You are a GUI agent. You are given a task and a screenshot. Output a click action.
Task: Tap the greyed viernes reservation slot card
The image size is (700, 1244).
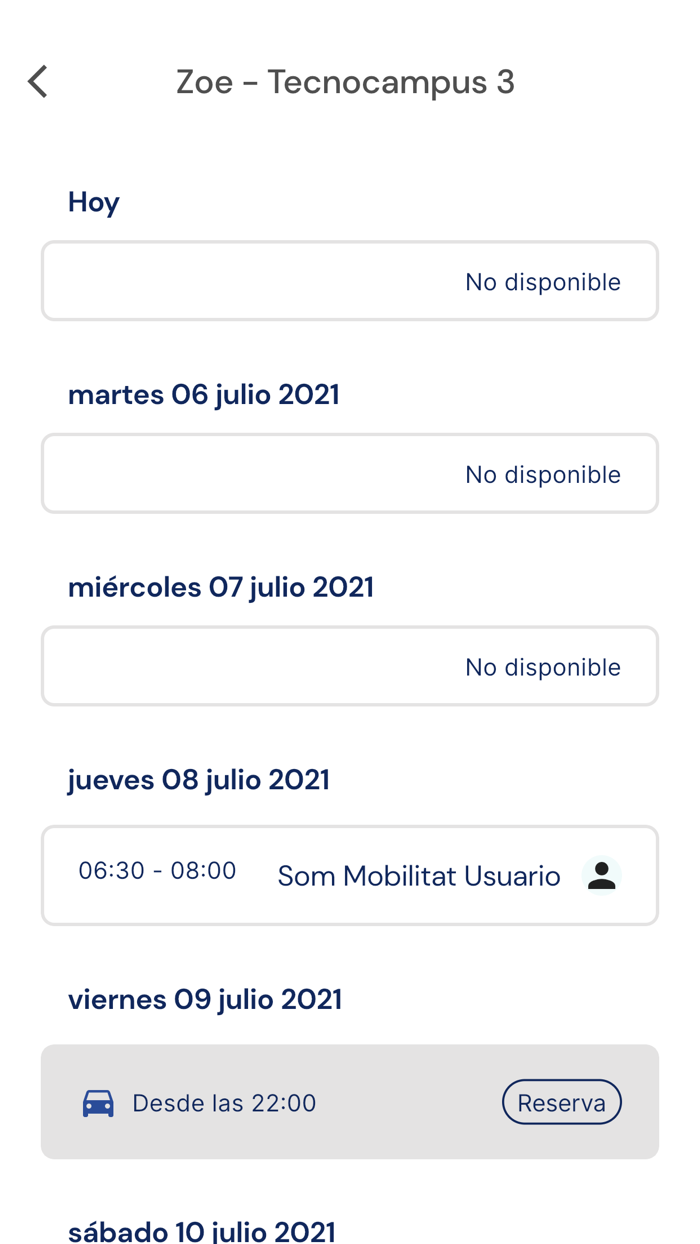[350, 1102]
